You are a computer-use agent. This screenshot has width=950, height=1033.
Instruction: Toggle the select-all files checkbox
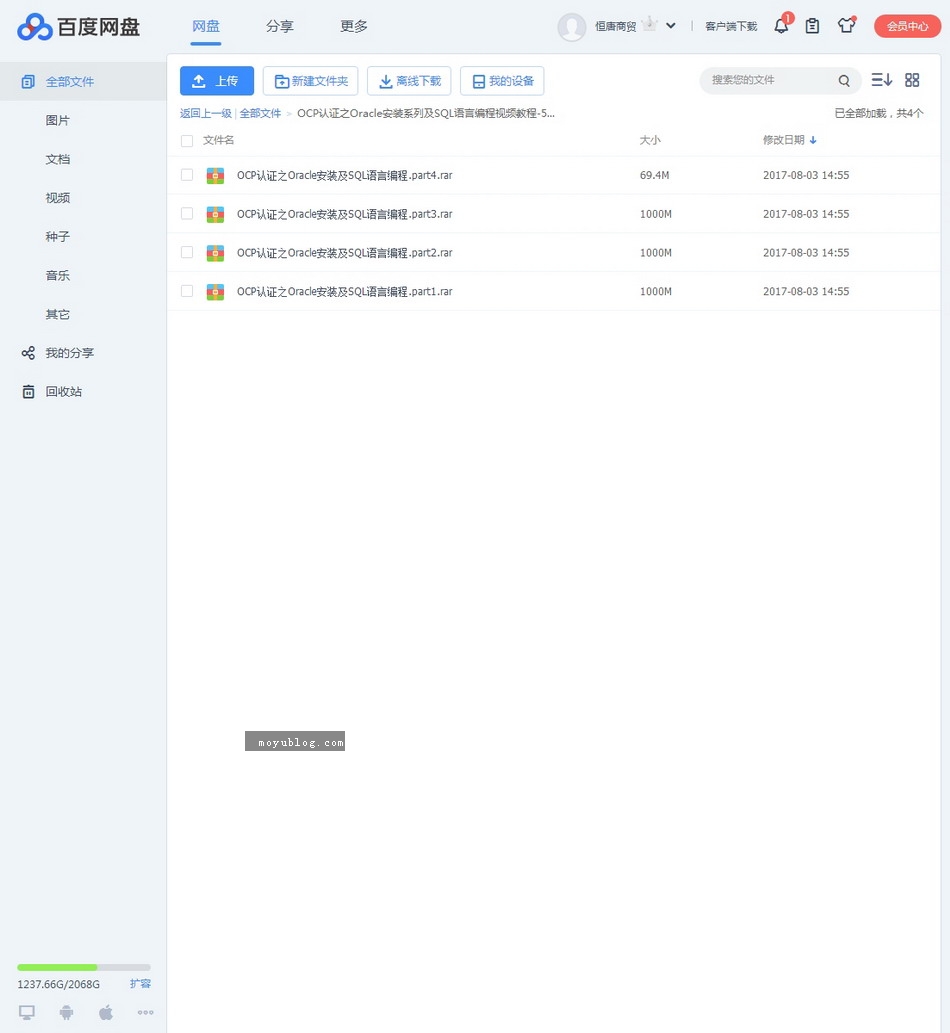coord(187,141)
